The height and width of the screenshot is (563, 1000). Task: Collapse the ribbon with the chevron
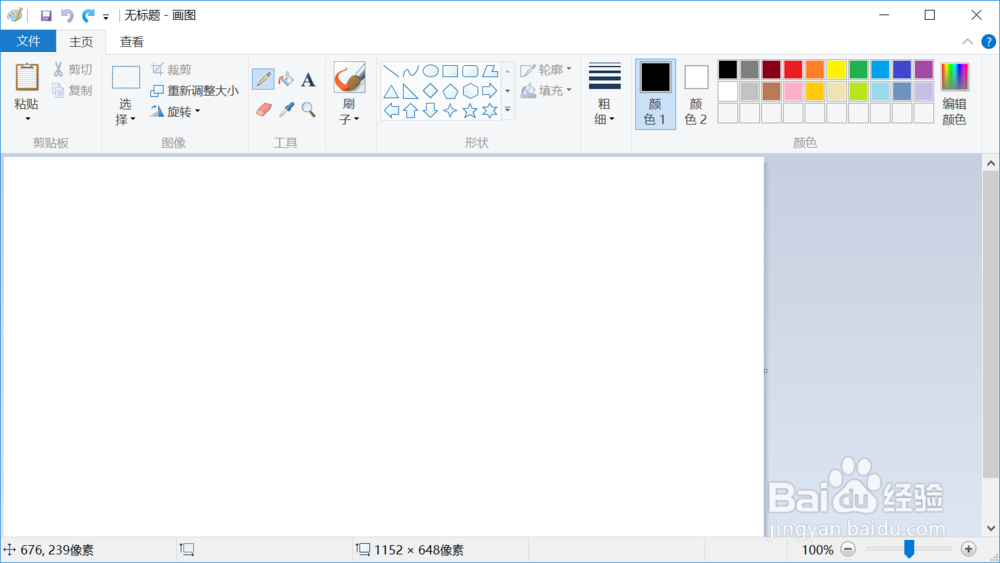(967, 41)
